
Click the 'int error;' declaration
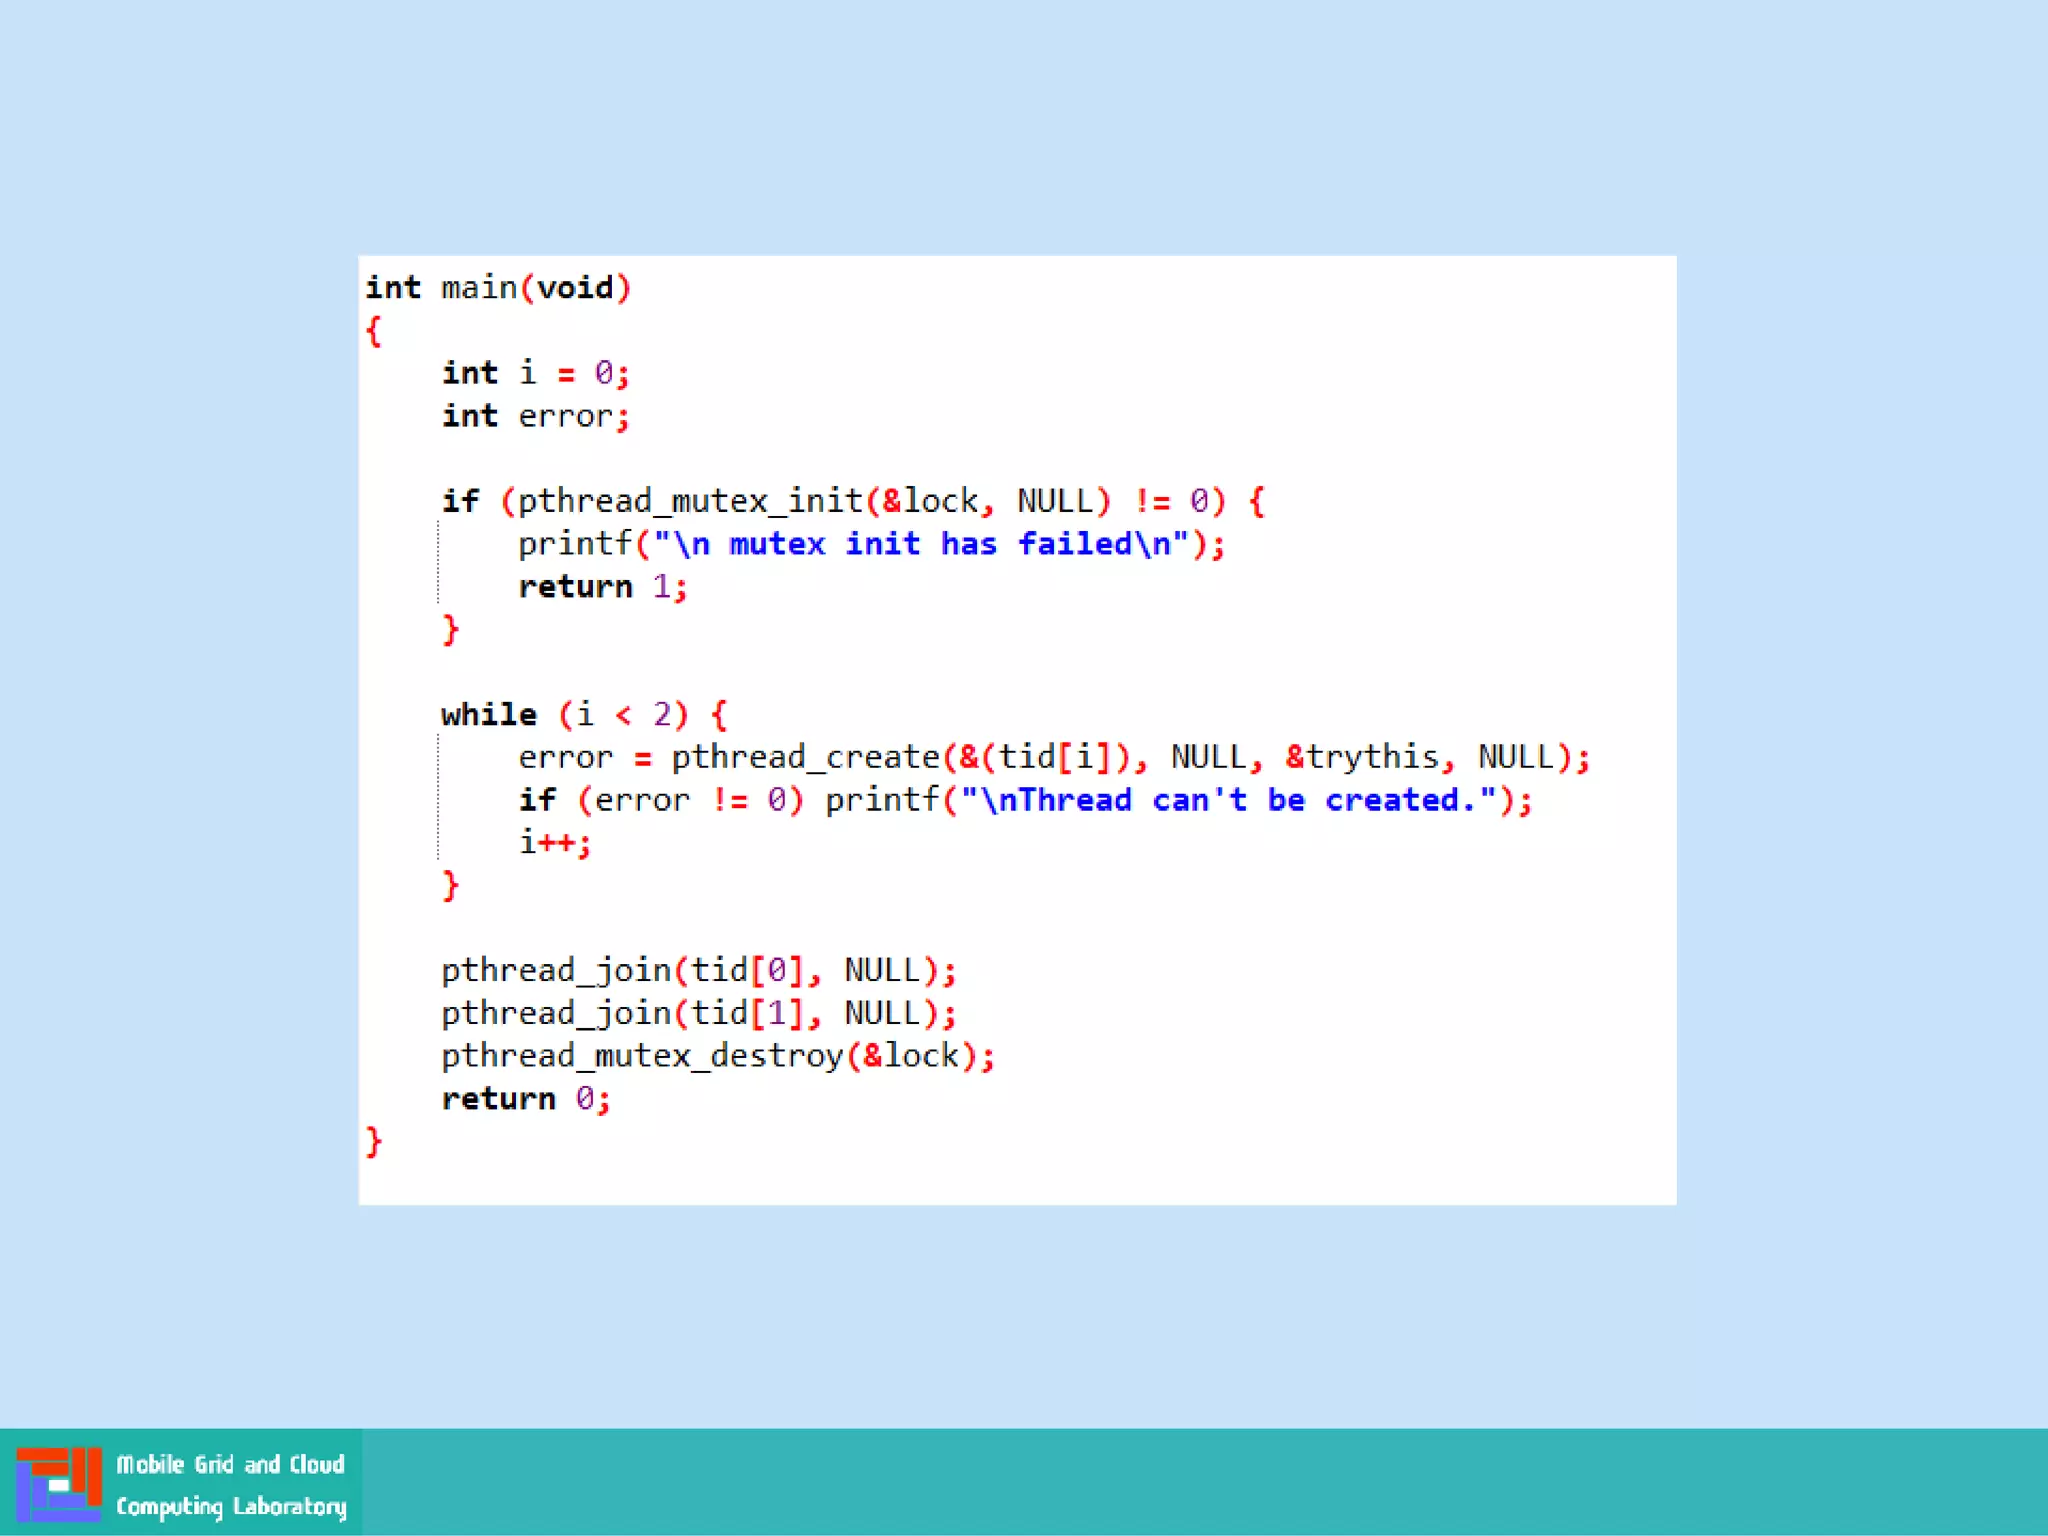[535, 416]
